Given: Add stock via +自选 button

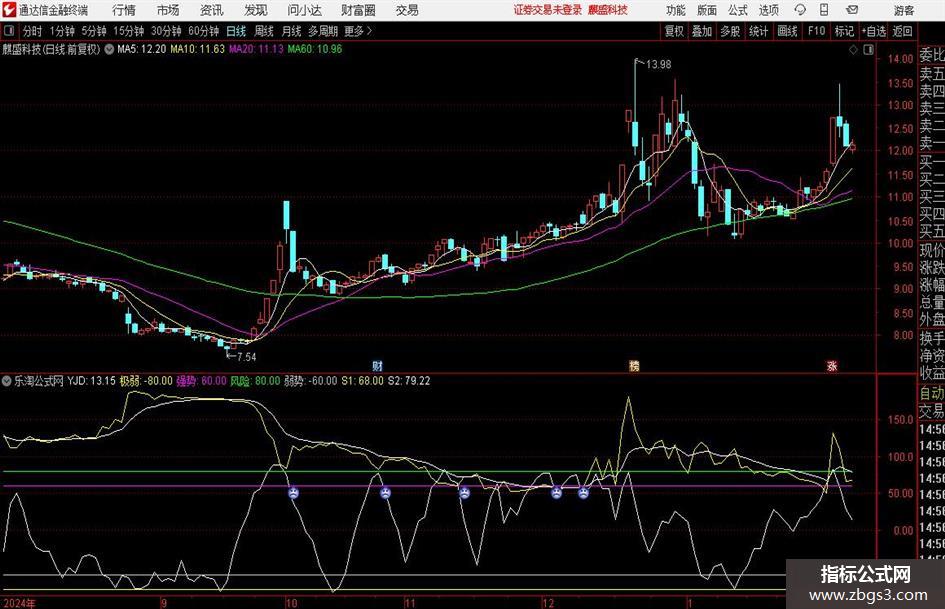Looking at the screenshot, I should [x=874, y=31].
